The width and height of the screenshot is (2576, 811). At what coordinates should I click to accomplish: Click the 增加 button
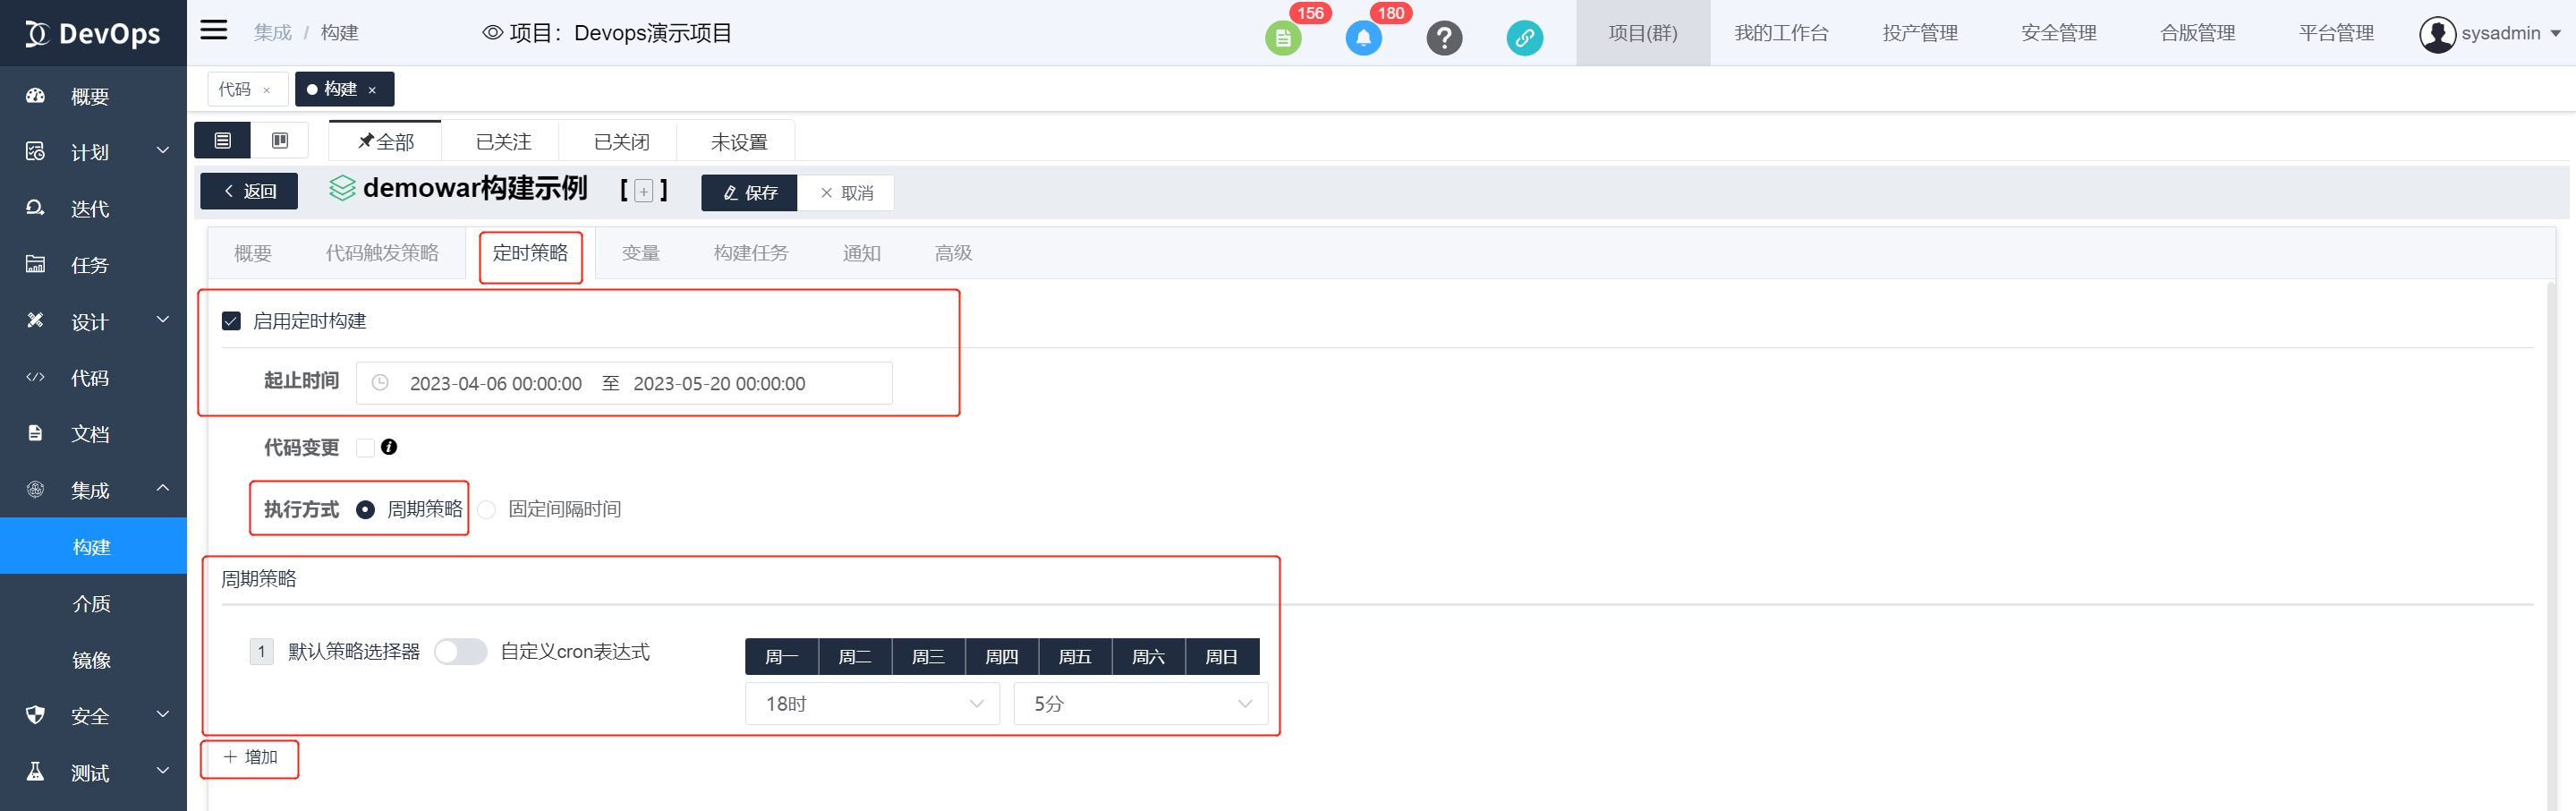tap(250, 757)
